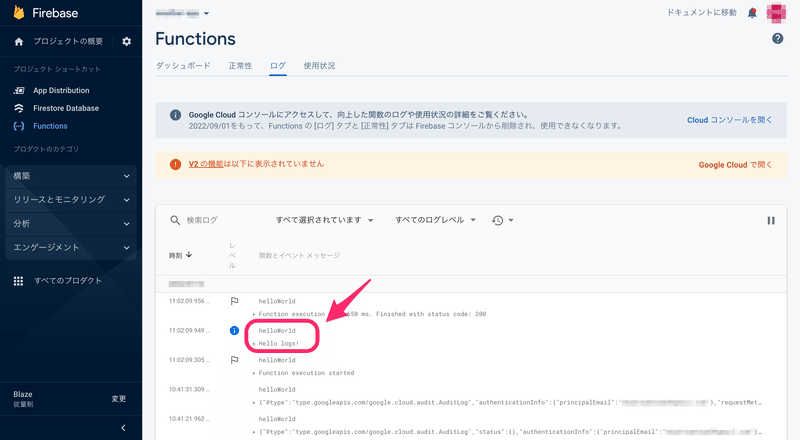Click the 変更 plan button
This screenshot has width=800, height=440.
119,398
